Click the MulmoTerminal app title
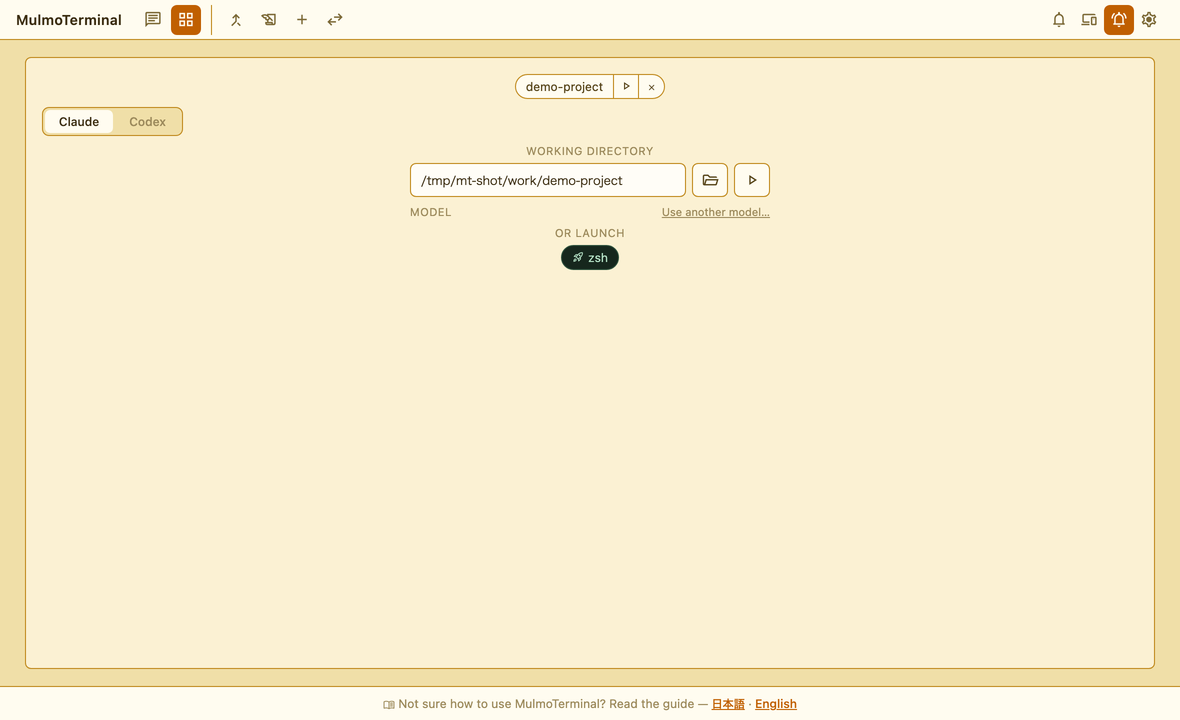The width and height of the screenshot is (1180, 720). pyautogui.click(x=68, y=20)
